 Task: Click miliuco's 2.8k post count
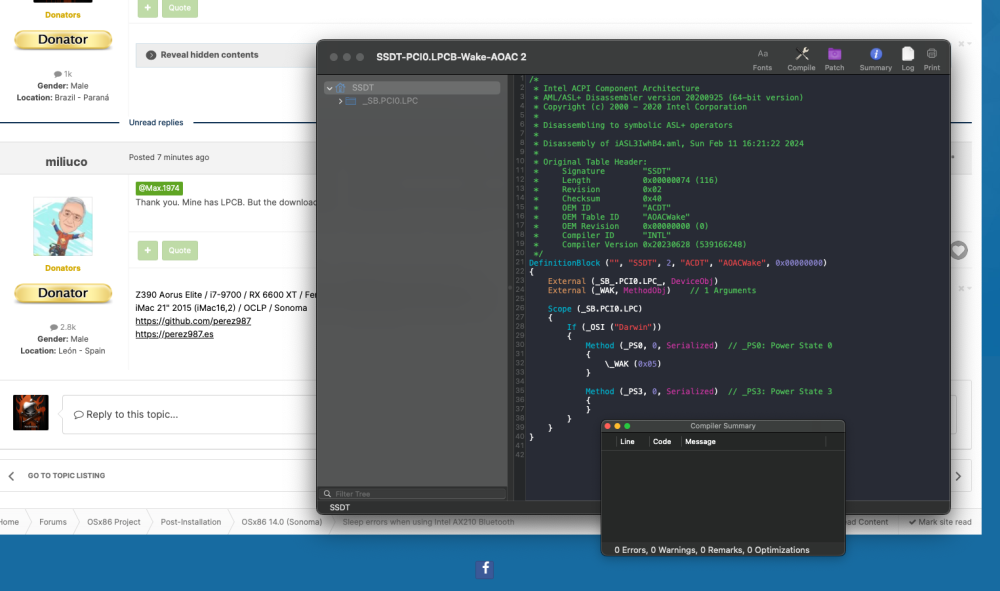[62, 327]
